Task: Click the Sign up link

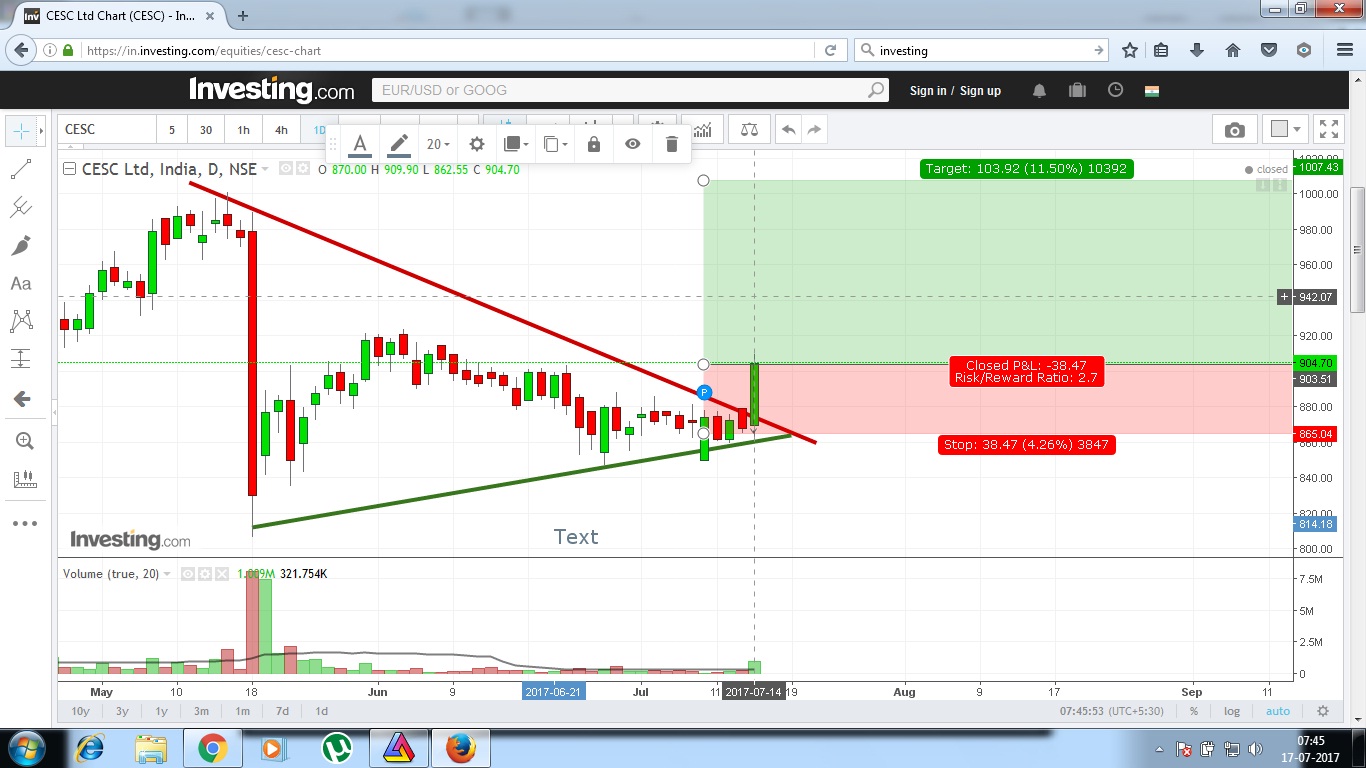Action: (980, 91)
